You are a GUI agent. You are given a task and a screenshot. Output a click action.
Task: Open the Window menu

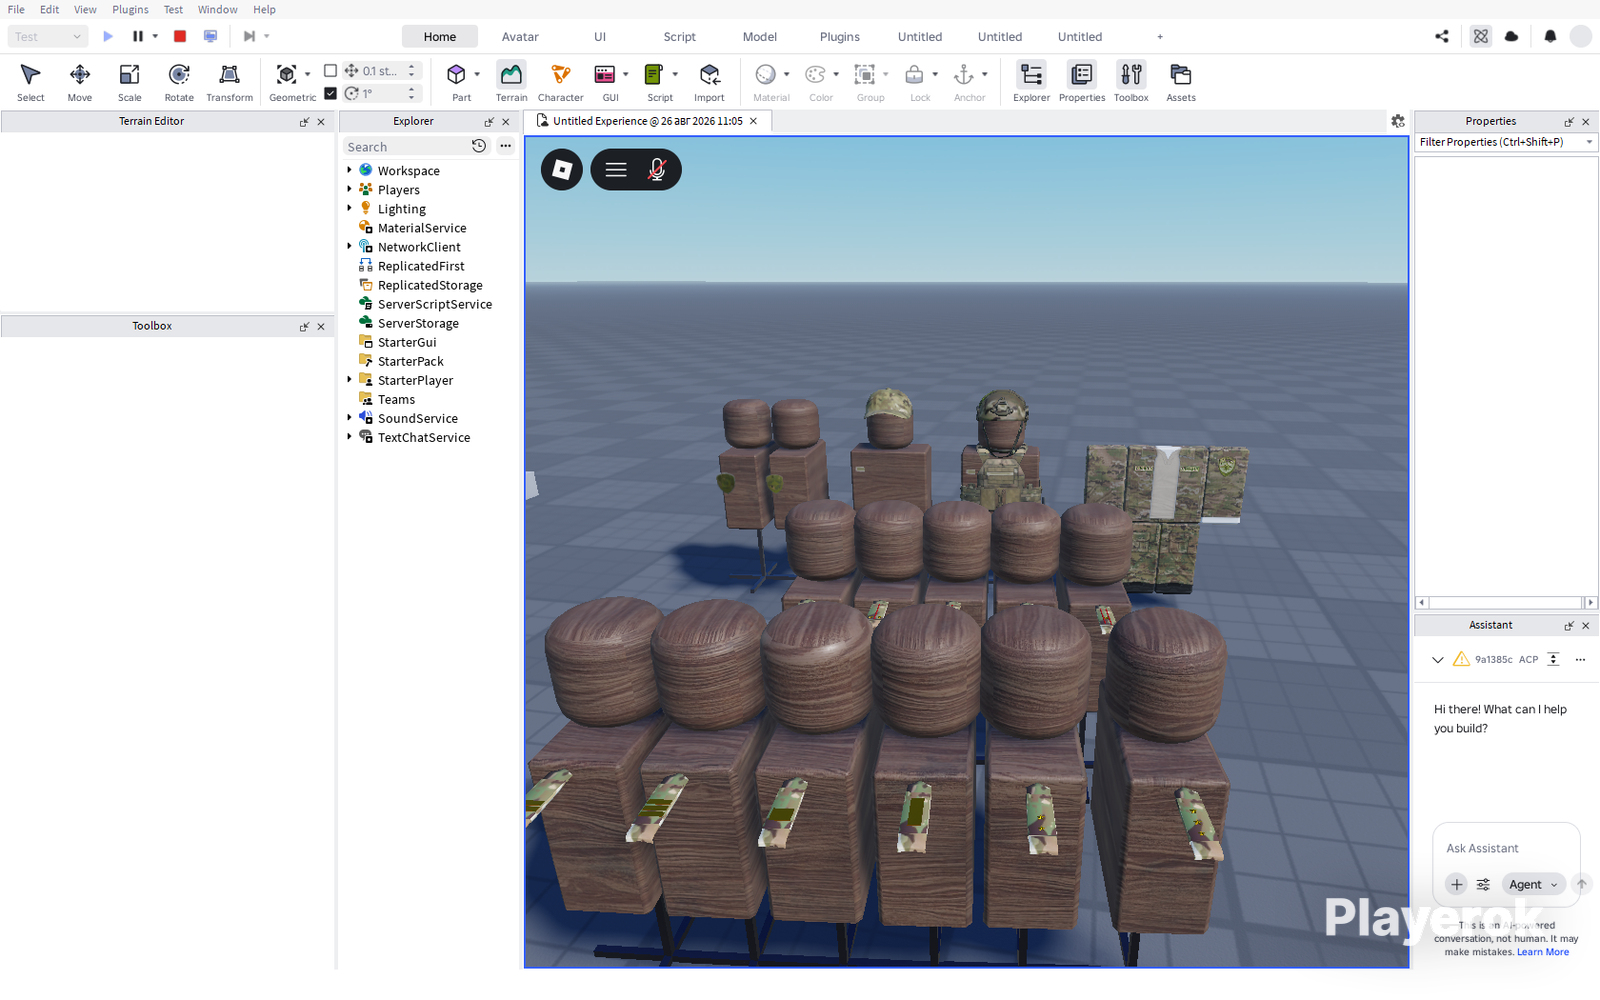click(217, 9)
